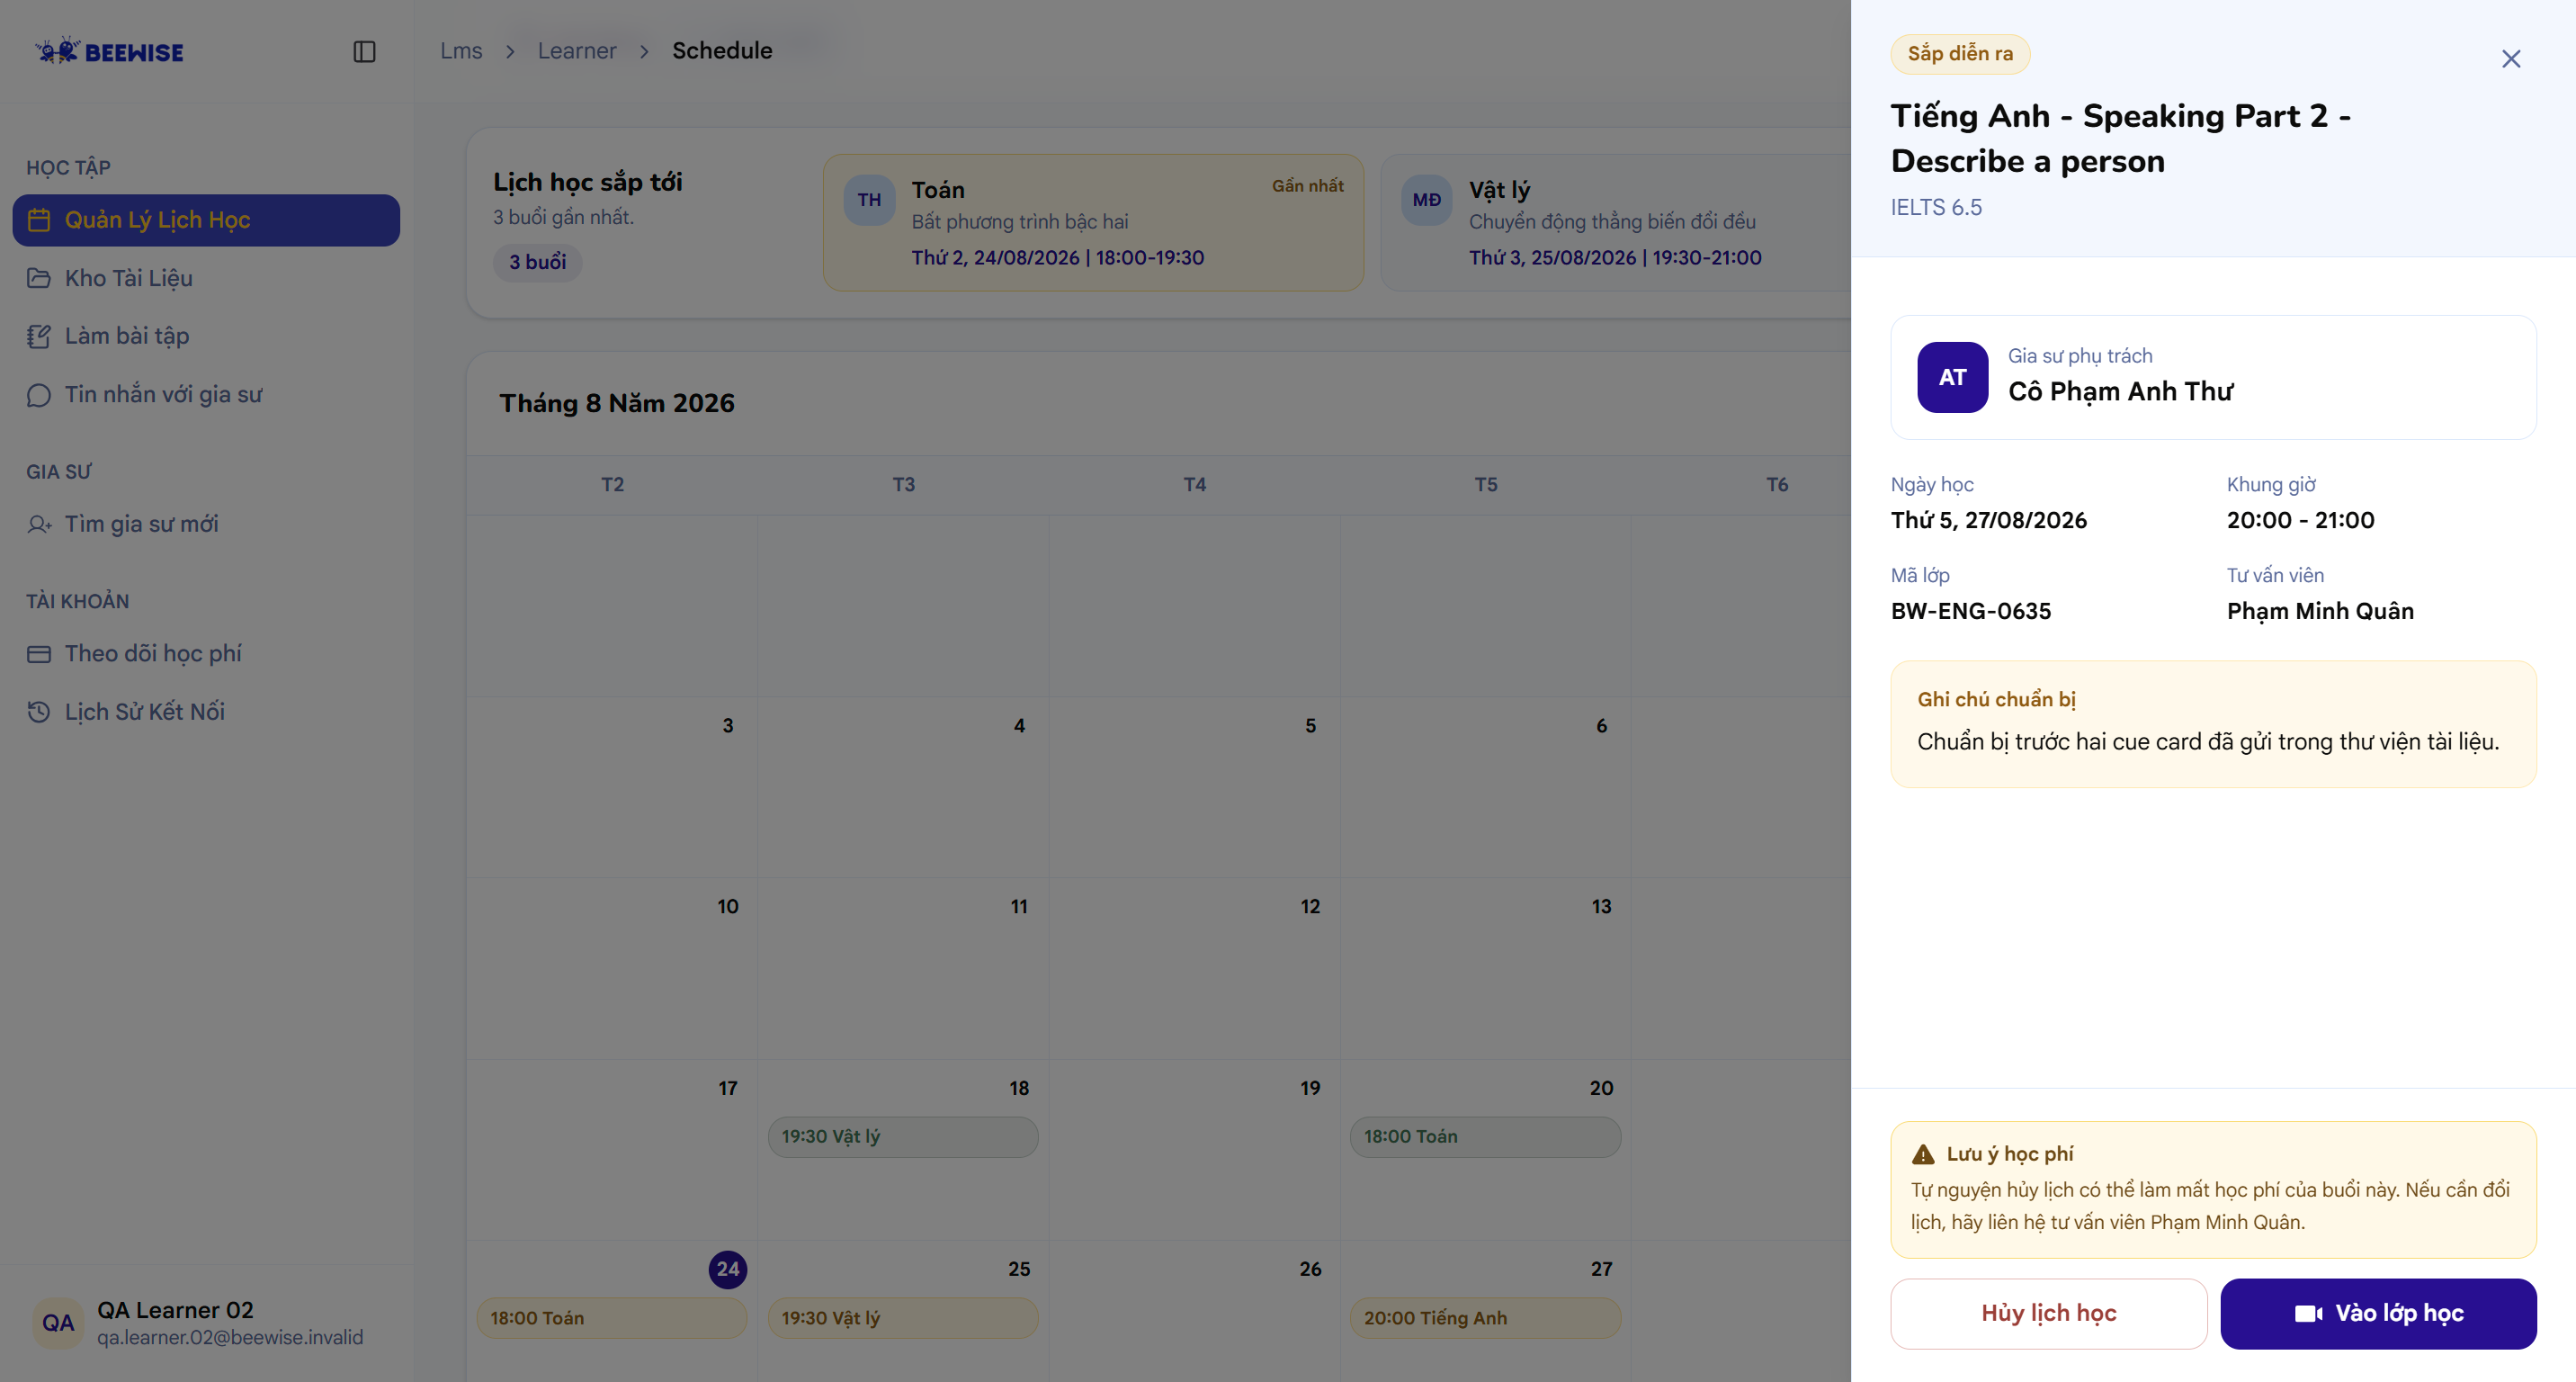
Task: Click the QA Learner 02 account avatar
Action: pos(58,1323)
